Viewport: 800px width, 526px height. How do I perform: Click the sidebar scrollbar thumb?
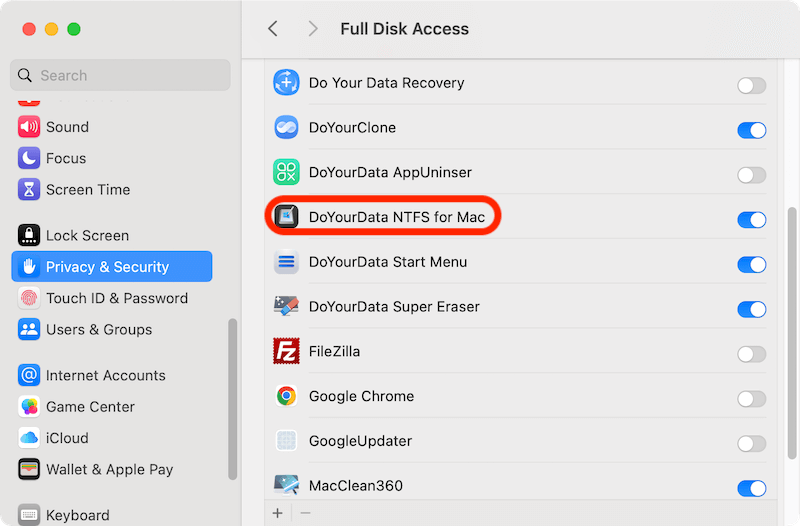[x=233, y=399]
